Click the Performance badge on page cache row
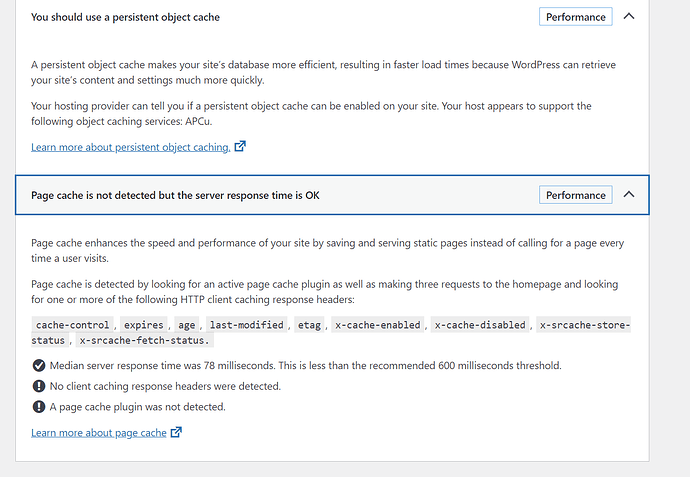Image resolution: width=690 pixels, height=477 pixels. [576, 195]
